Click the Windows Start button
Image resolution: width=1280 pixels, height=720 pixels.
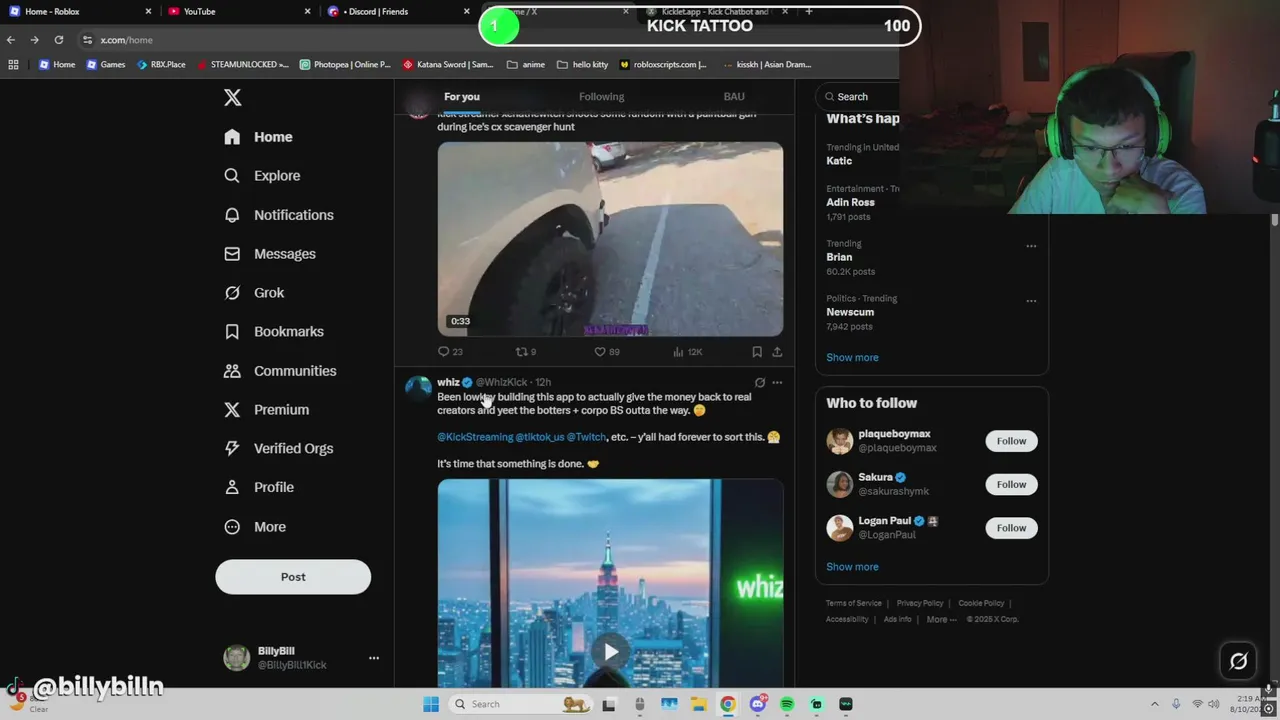(431, 704)
